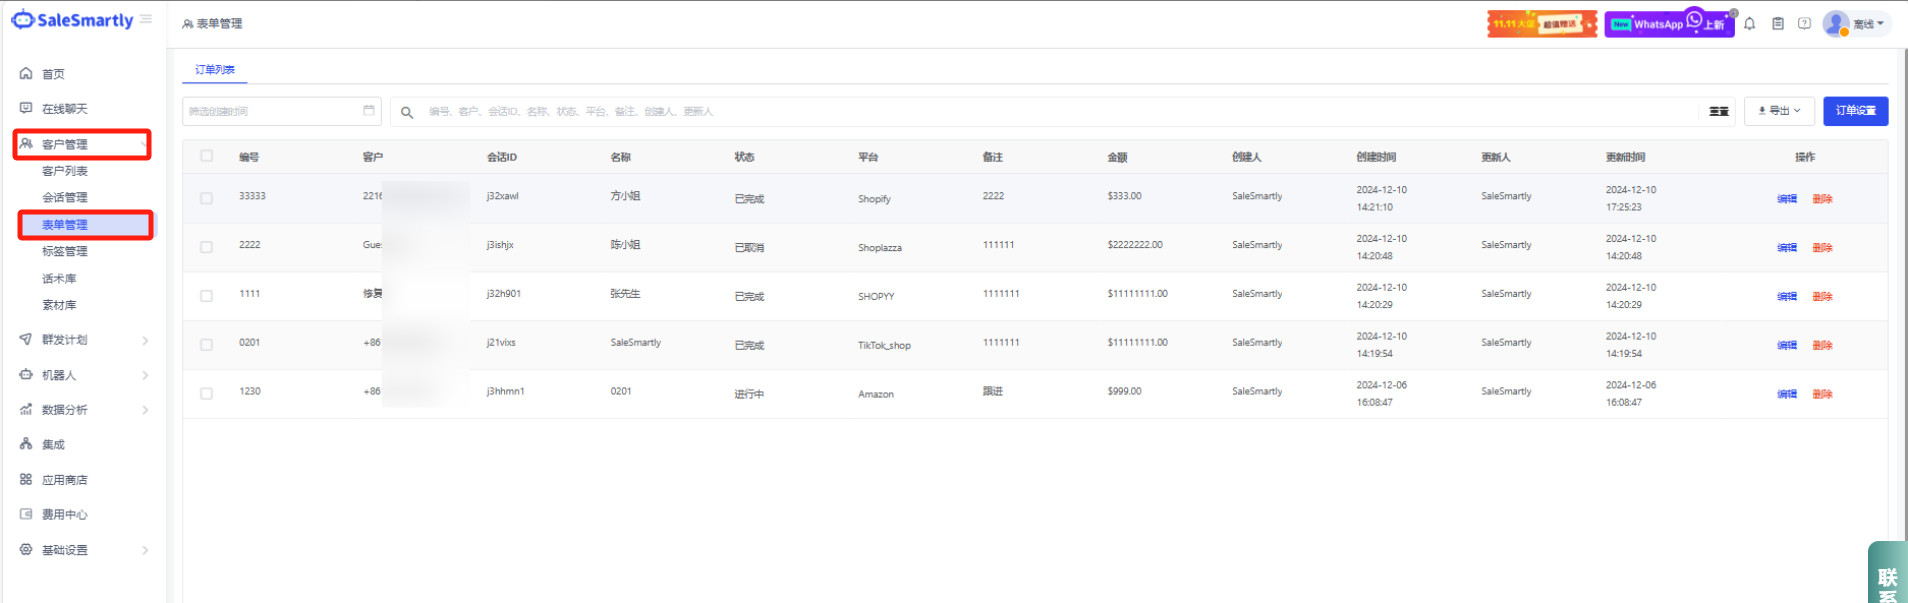Toggle the select-all checkbox in table header
The height and width of the screenshot is (603, 1908).
pyautogui.click(x=206, y=156)
